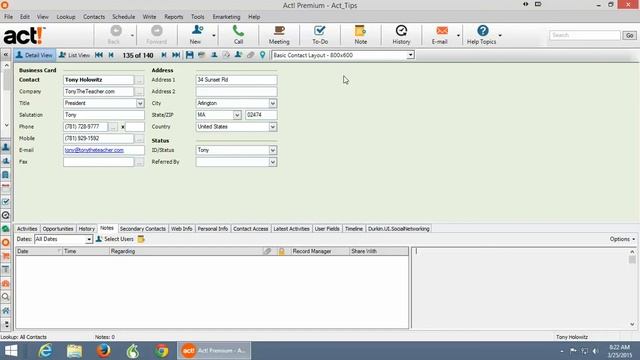The image size is (640, 360).
Task: Click the Call phone icon
Action: click(x=238, y=35)
